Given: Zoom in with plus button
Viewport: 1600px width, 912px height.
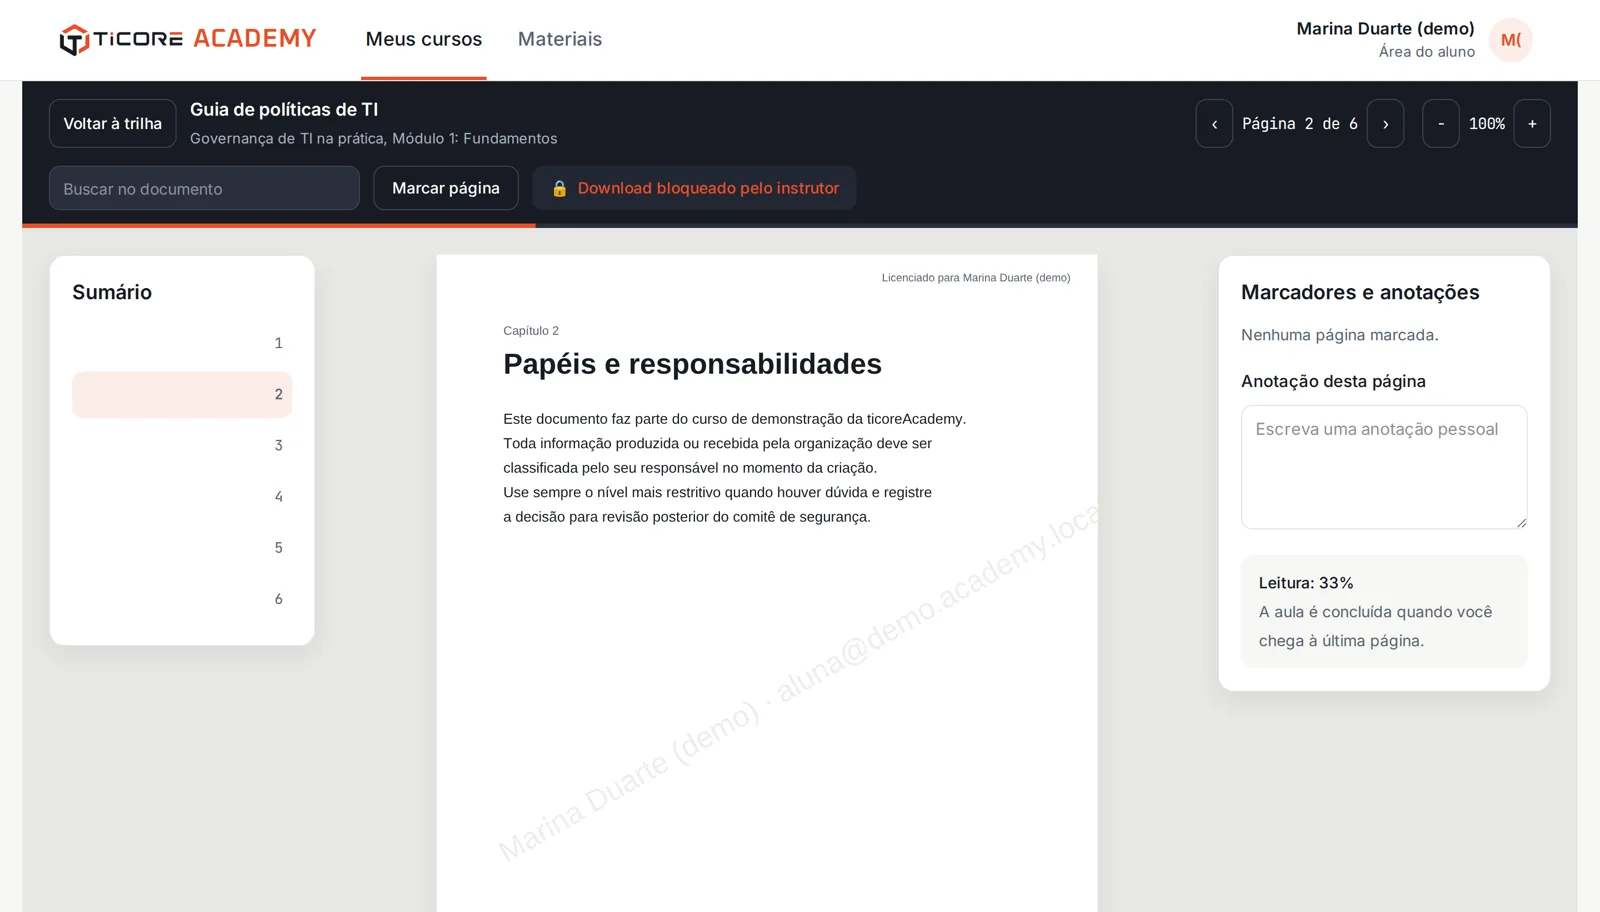Looking at the screenshot, I should click(1532, 124).
